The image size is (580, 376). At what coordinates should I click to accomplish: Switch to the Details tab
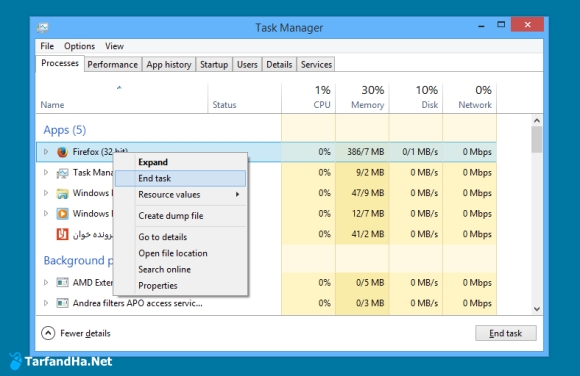pos(279,64)
